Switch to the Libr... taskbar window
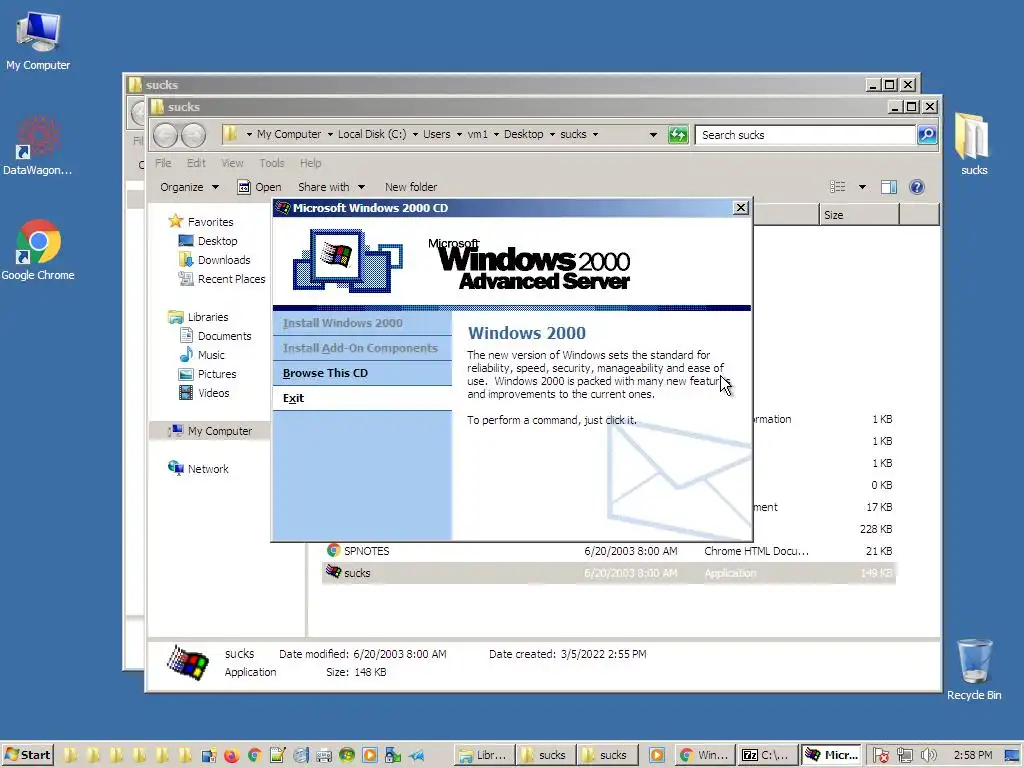Image resolution: width=1024 pixels, height=768 pixels. (x=484, y=755)
